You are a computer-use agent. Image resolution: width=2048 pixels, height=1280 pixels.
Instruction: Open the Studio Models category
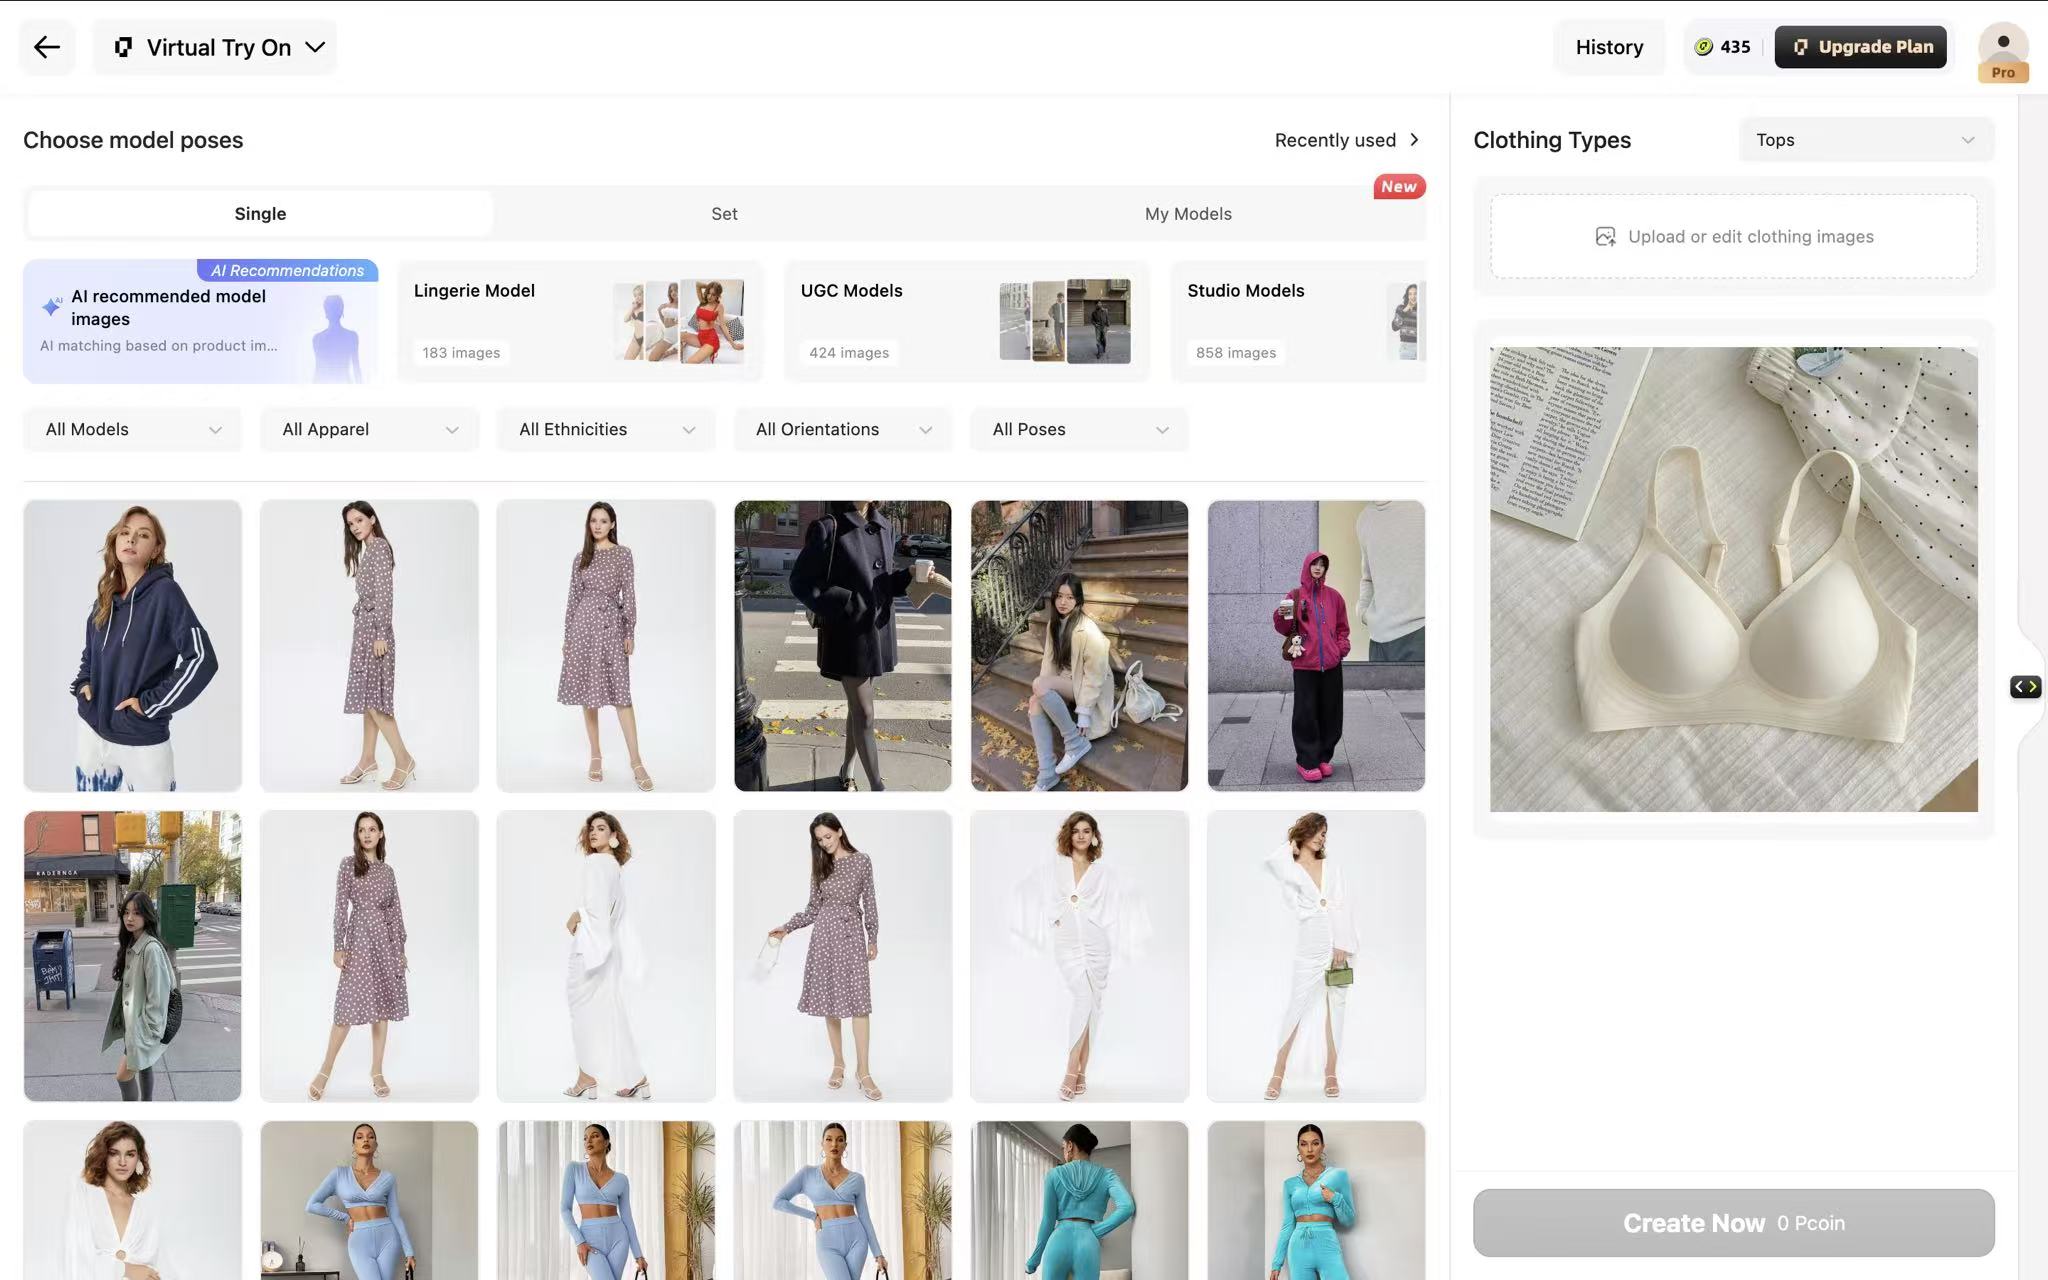pyautogui.click(x=1298, y=321)
